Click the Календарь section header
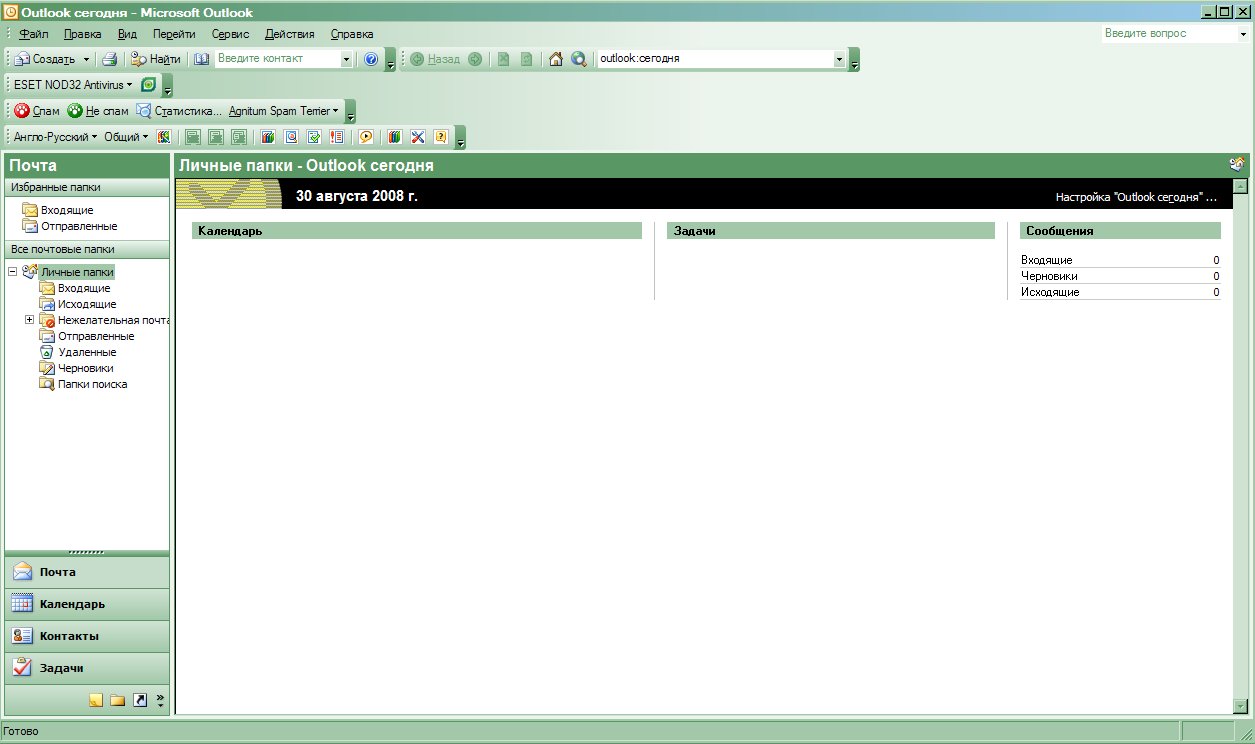The image size is (1255, 744). [x=416, y=231]
